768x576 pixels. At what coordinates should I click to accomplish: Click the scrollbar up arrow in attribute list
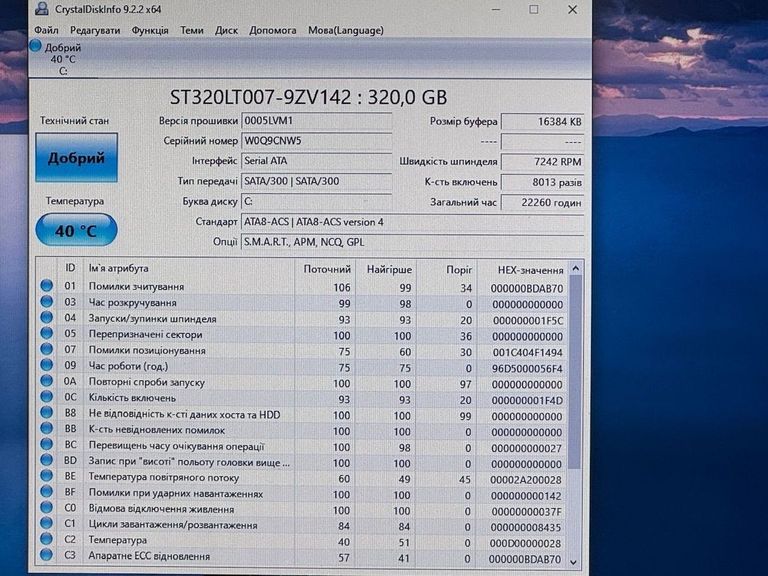(x=576, y=268)
